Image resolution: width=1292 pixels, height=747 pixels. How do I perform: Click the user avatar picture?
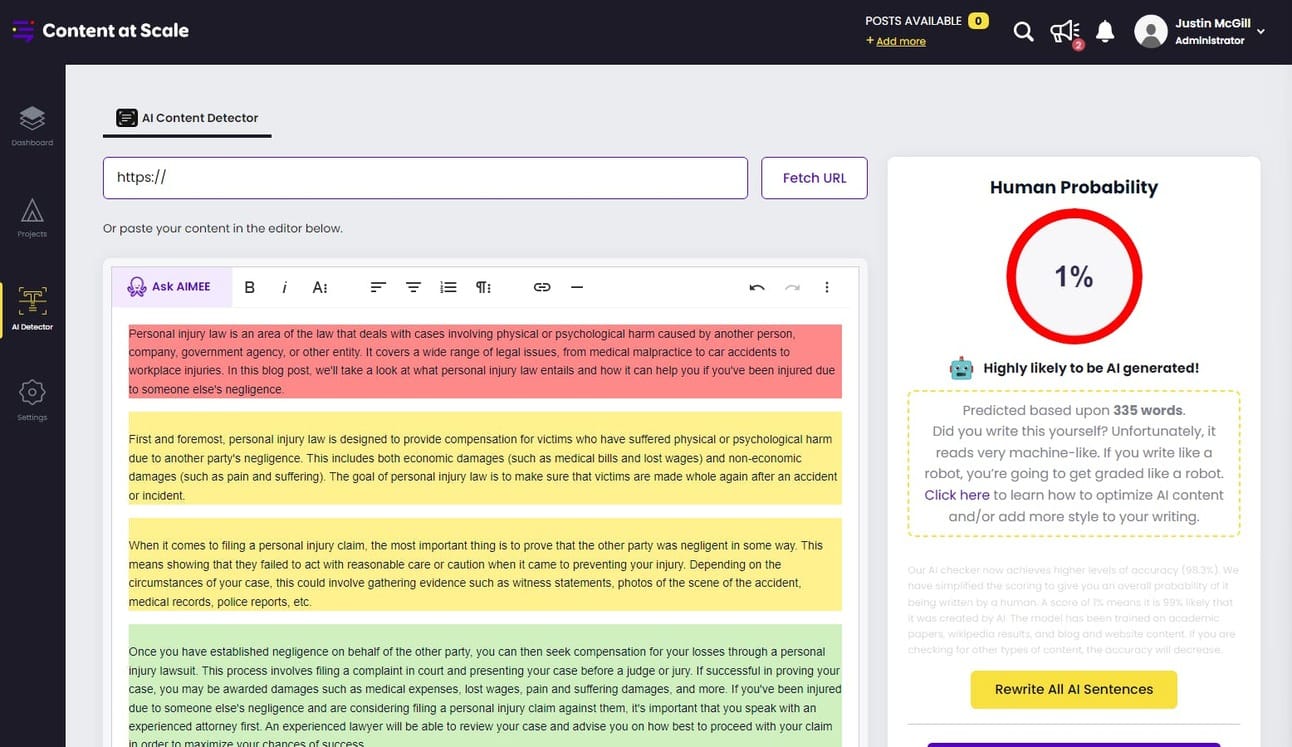[x=1151, y=31]
